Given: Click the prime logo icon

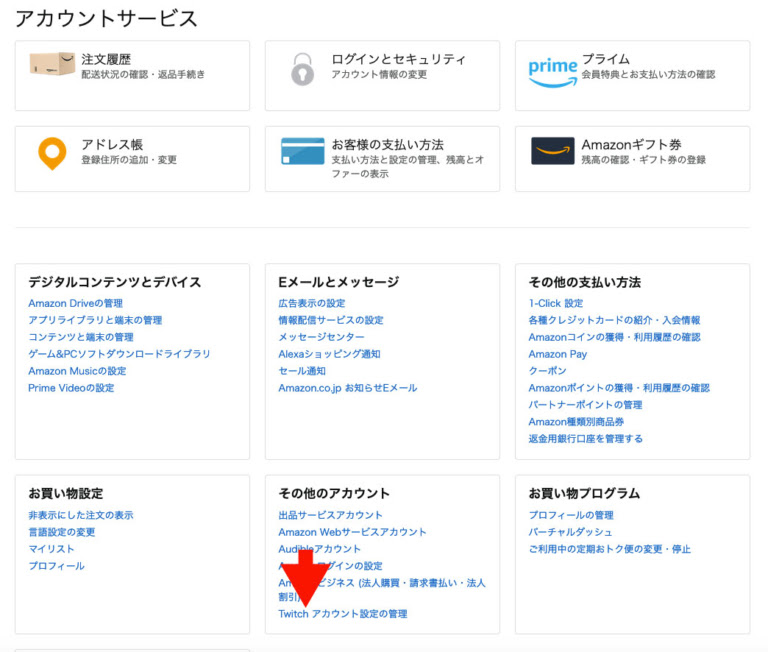Looking at the screenshot, I should [x=553, y=72].
